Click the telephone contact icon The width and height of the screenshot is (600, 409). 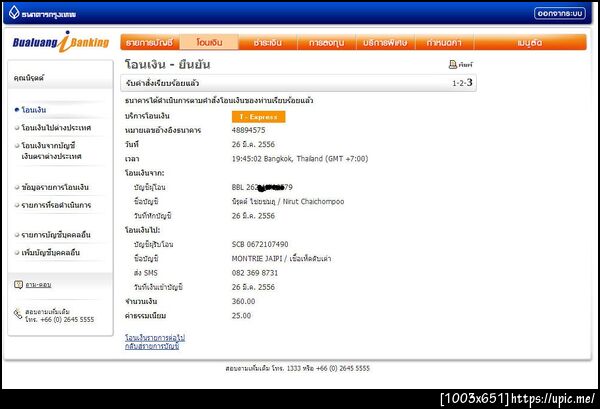tap(18, 314)
